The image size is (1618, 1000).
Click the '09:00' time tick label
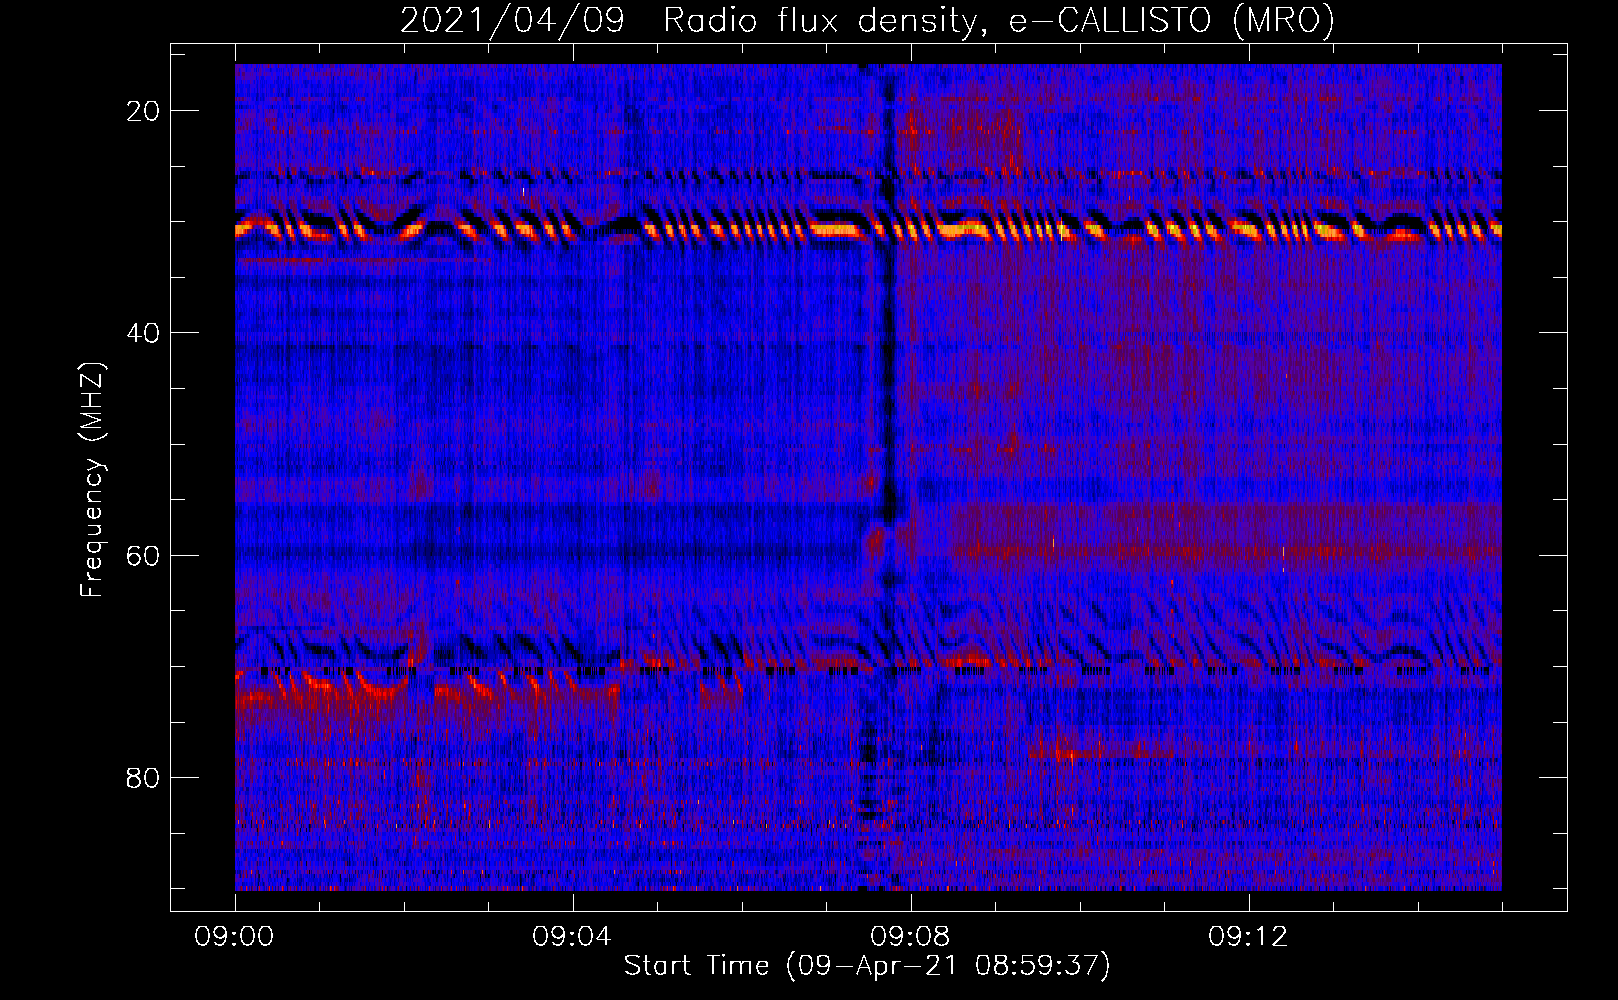coord(235,937)
